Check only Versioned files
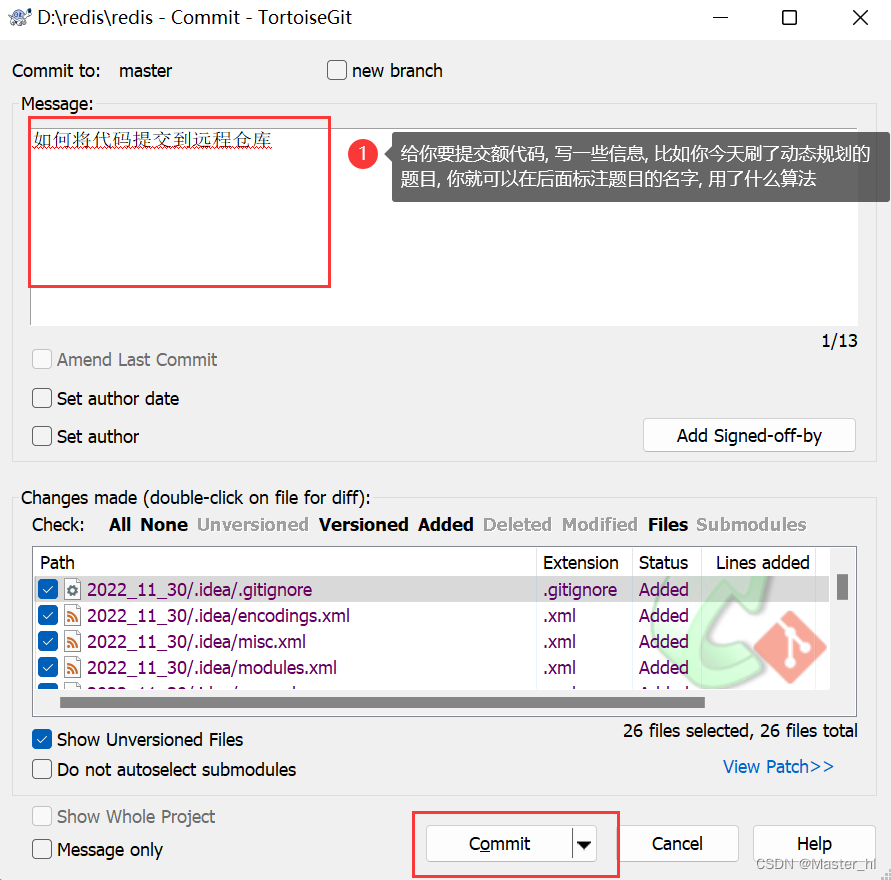Screen dimensions: 891x880 pos(364,524)
